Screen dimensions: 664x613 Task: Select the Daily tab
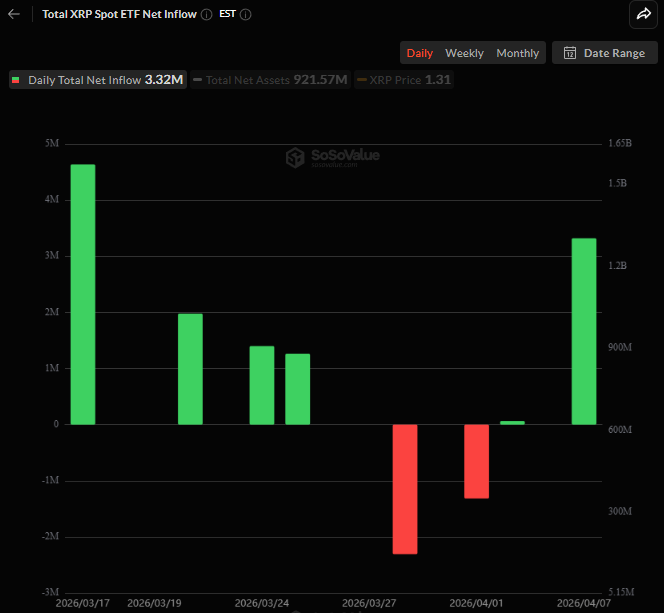coord(420,53)
